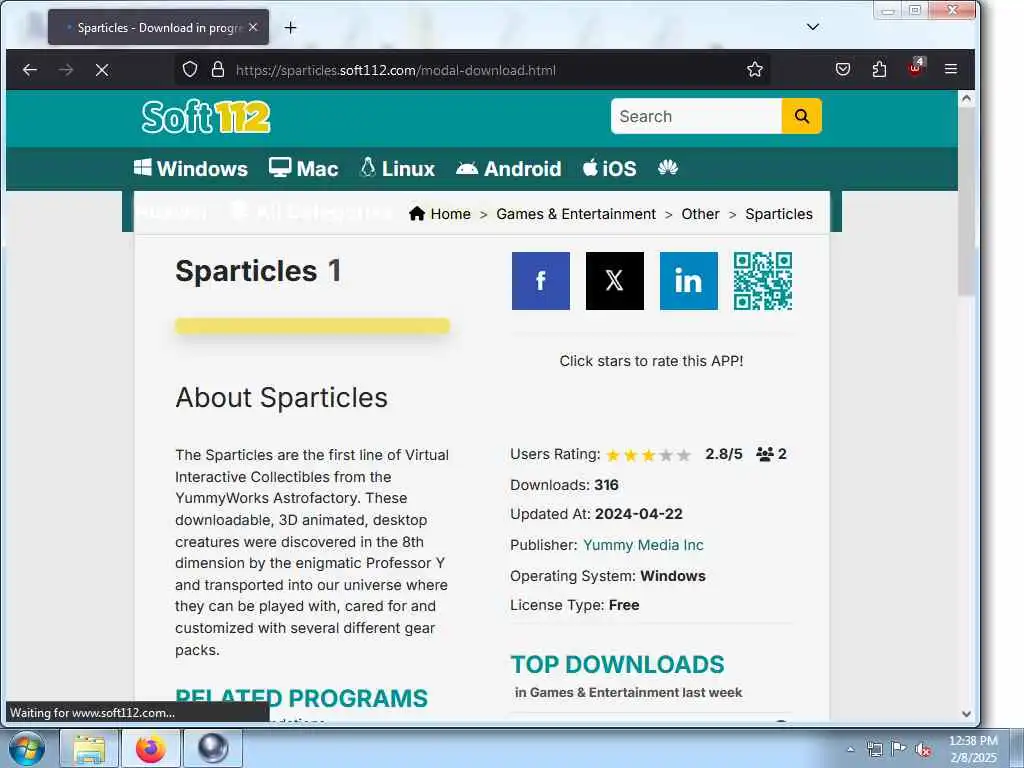Rate the app with the fifth star
This screenshot has width=1024, height=768.
click(x=684, y=455)
